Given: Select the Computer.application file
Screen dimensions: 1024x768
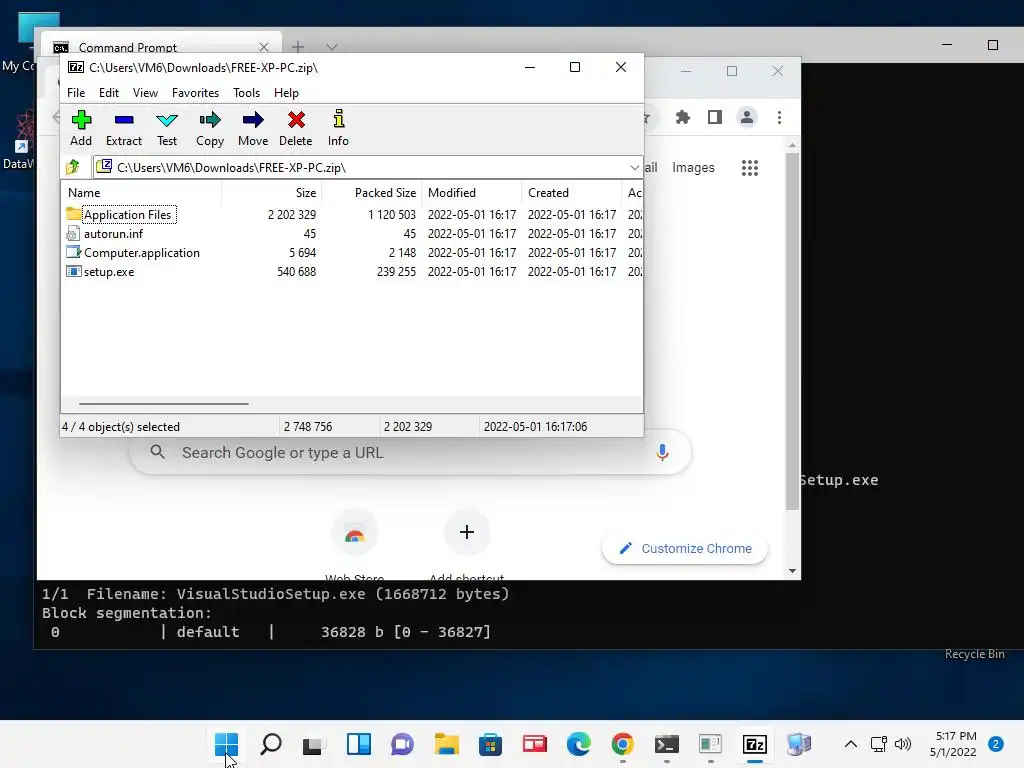Looking at the screenshot, I should [142, 252].
